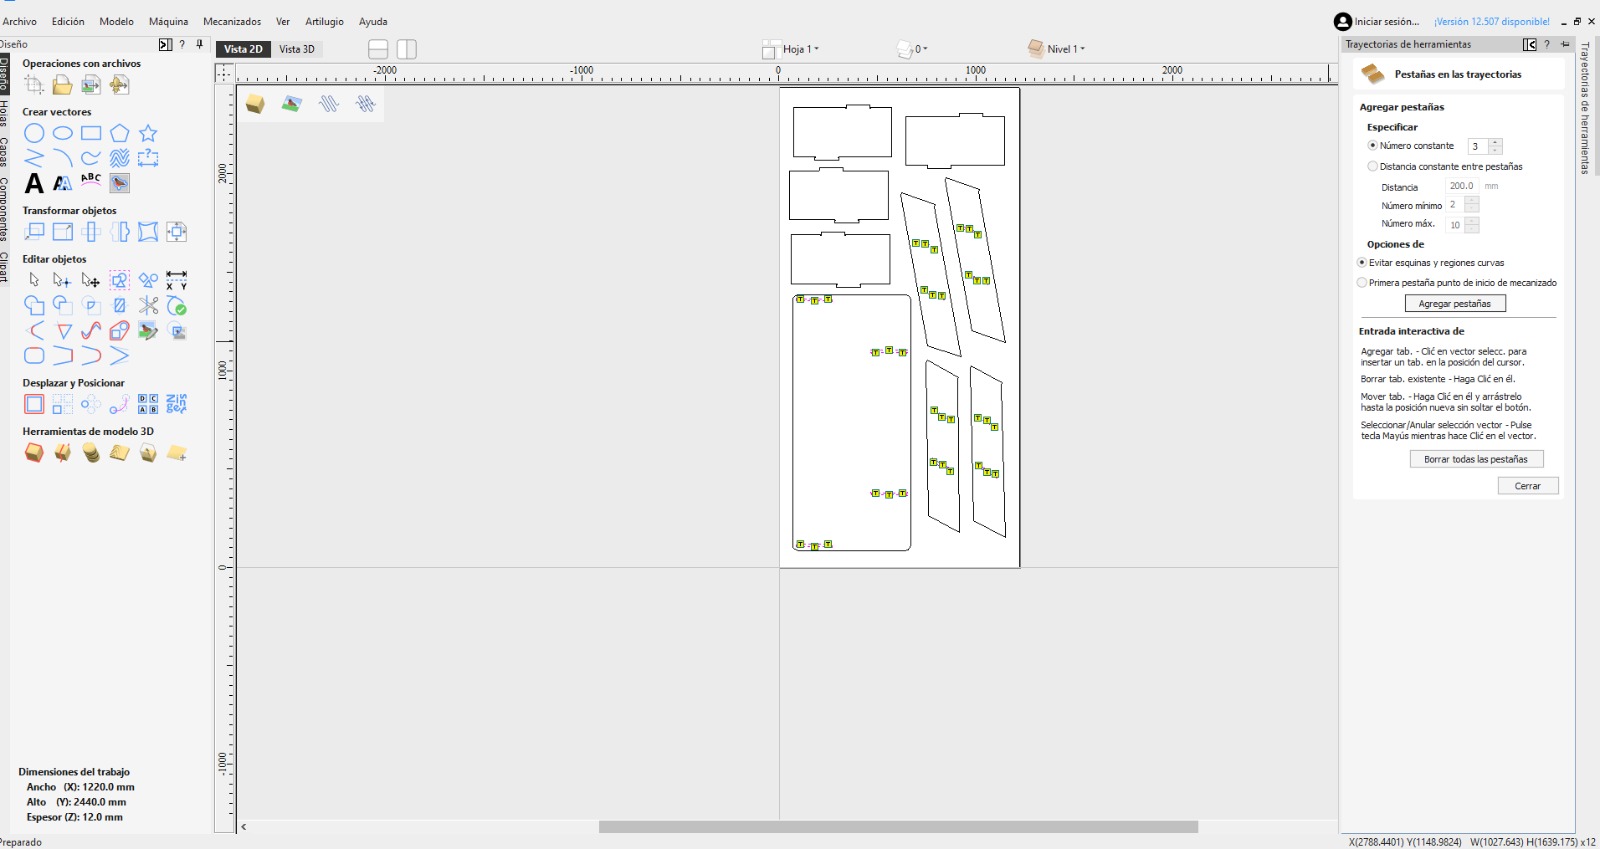Select the draw star tool

pos(148,133)
